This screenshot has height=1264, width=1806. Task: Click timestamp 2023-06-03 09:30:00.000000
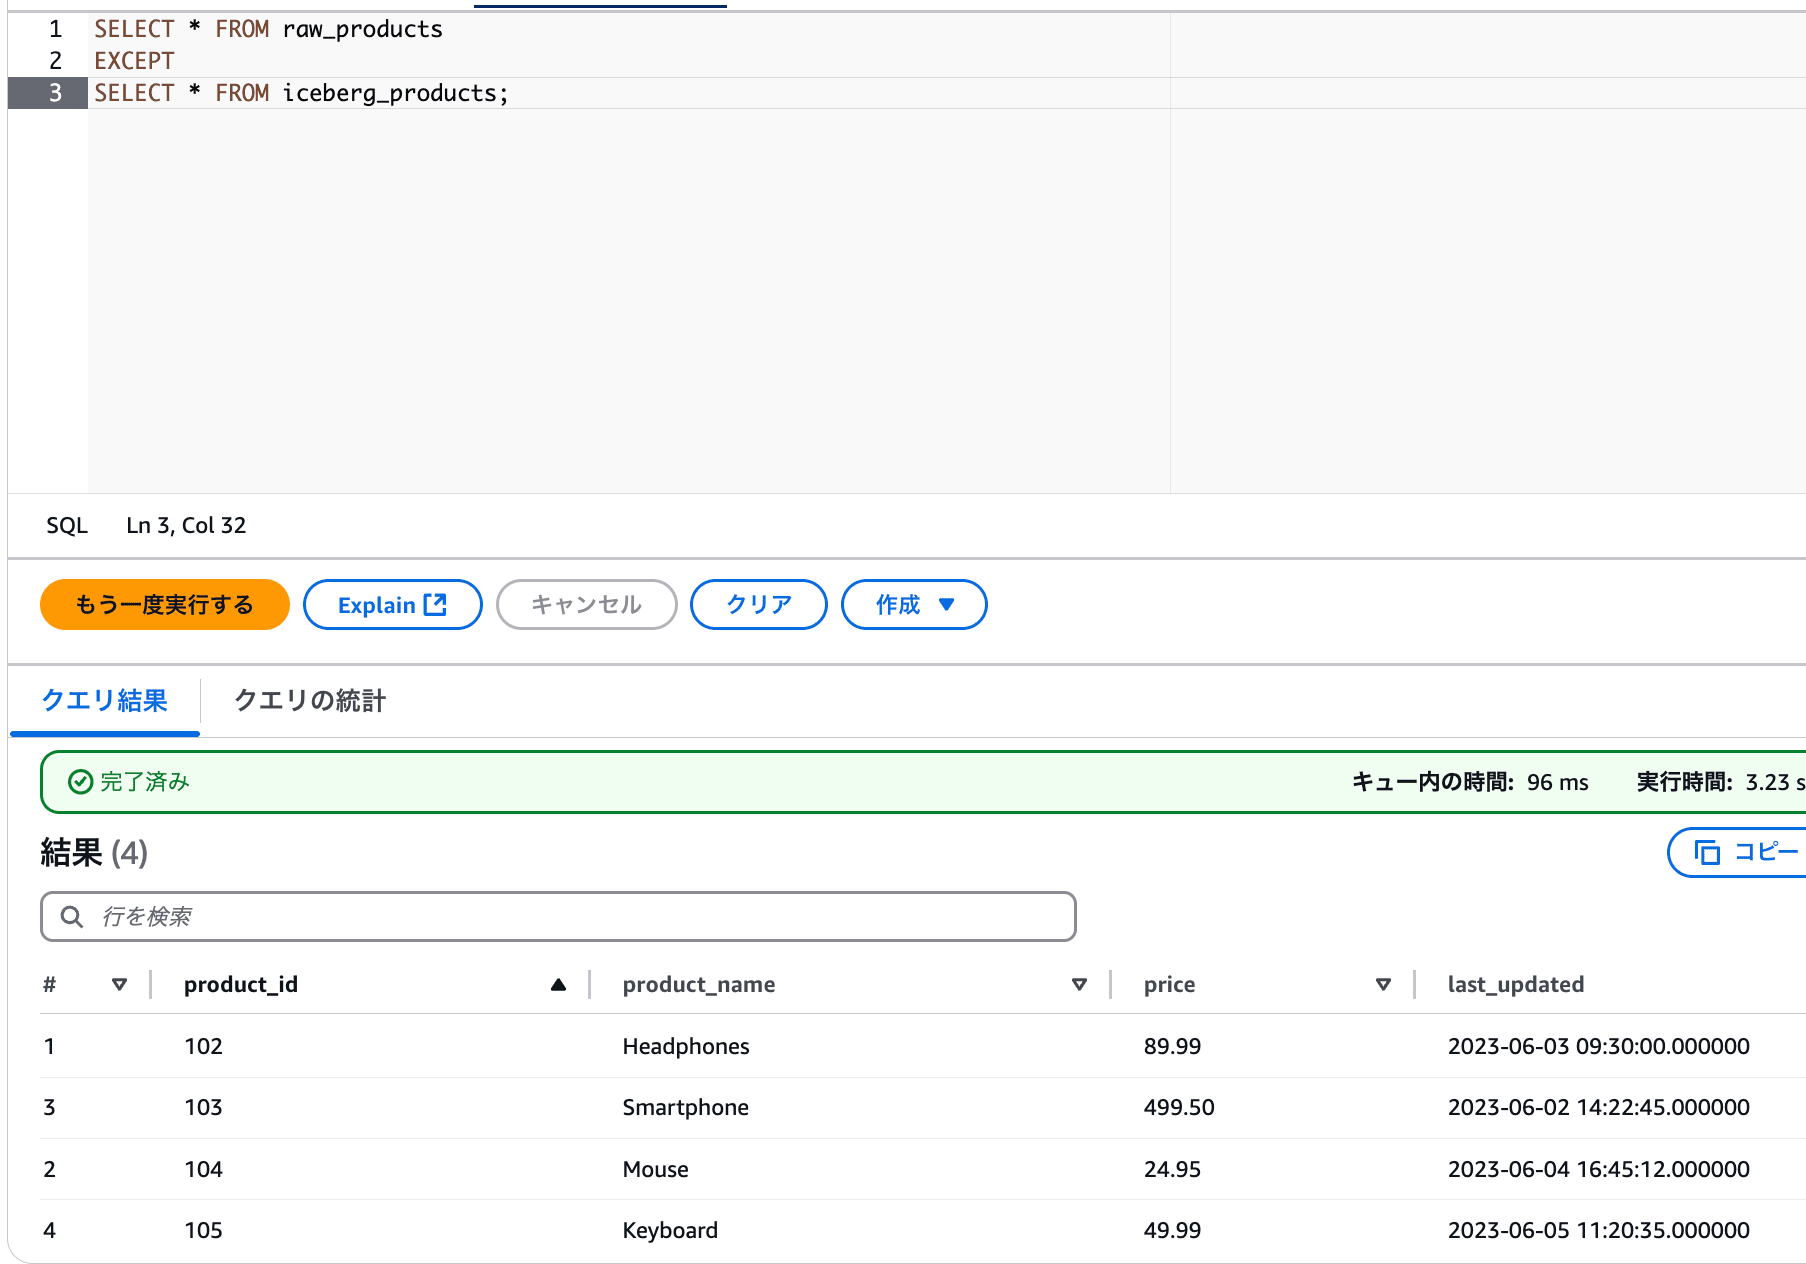tap(1599, 1046)
